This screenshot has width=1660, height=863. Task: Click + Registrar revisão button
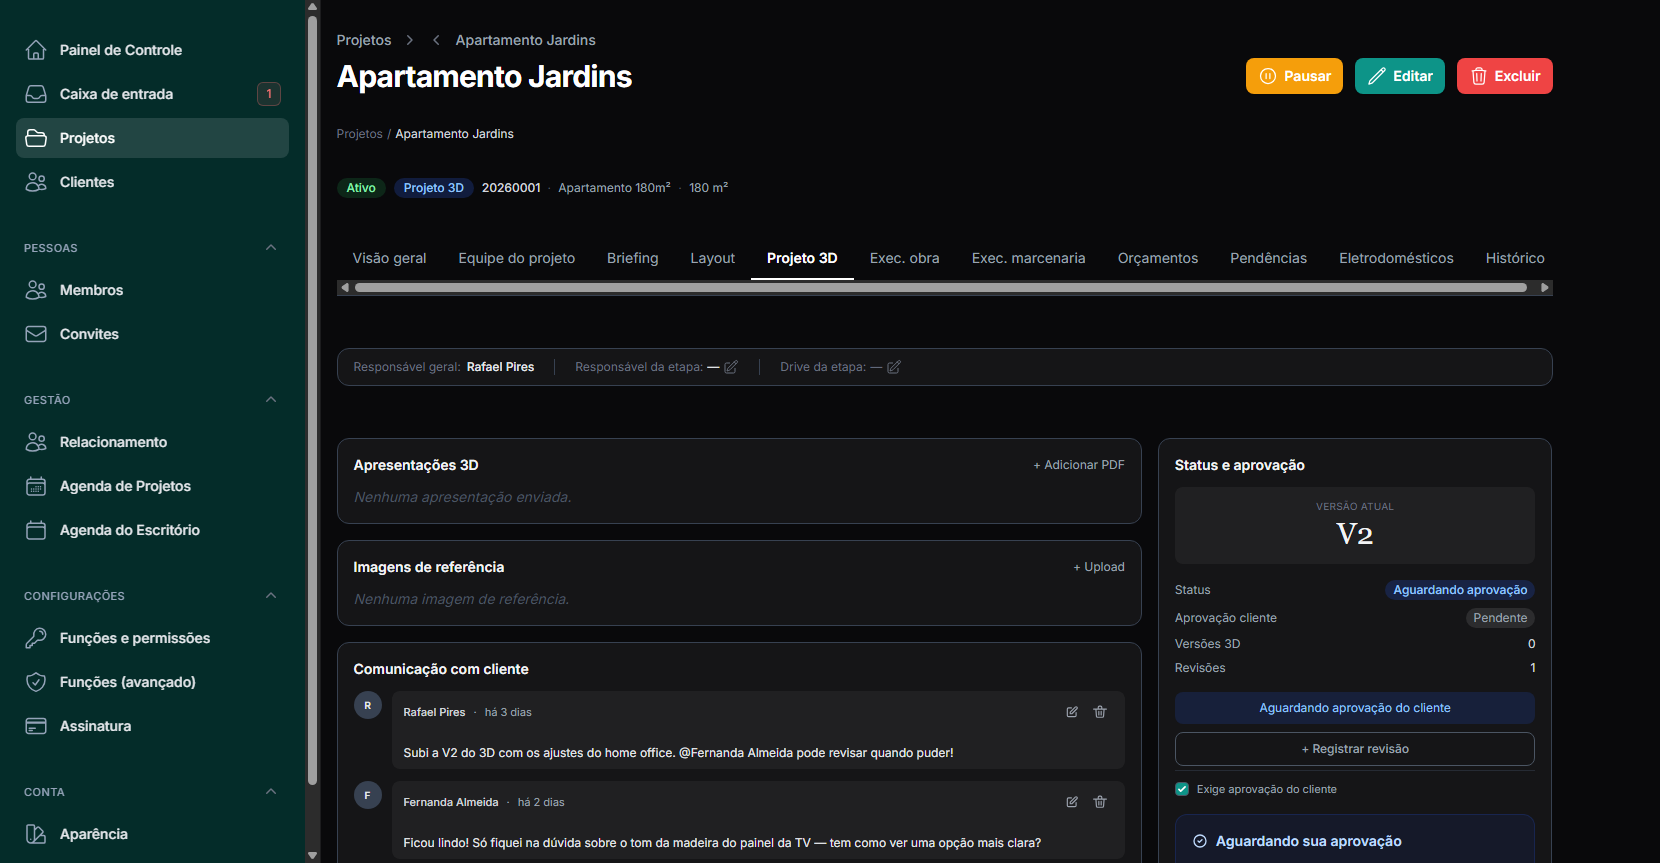coord(1354,749)
